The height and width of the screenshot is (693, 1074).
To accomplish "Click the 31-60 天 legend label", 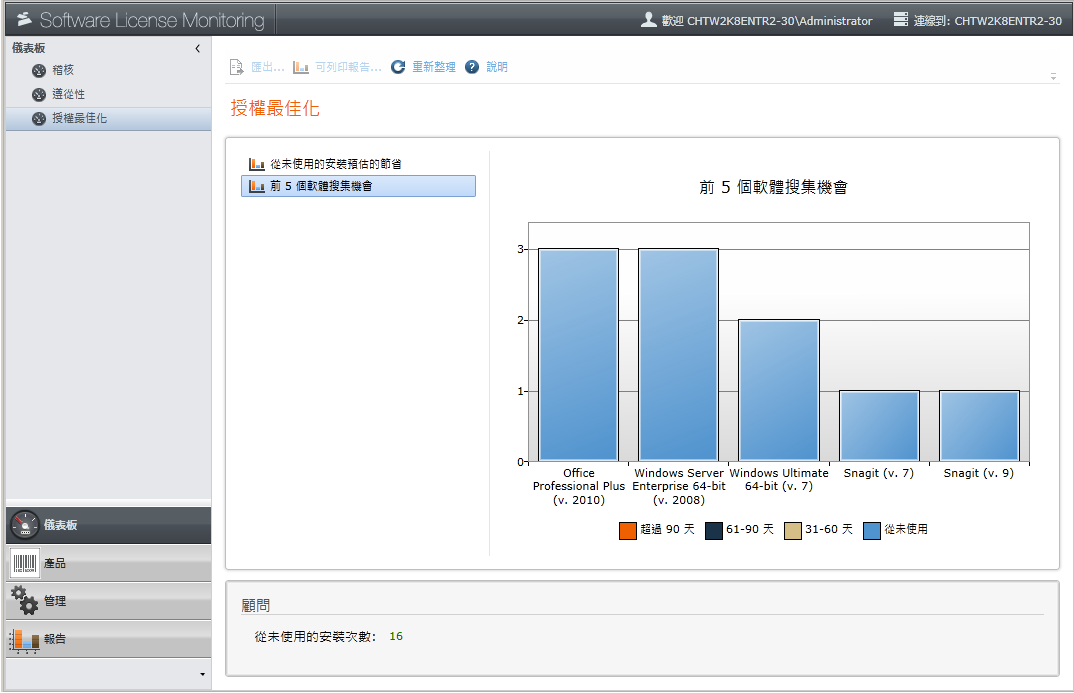I will pos(829,529).
